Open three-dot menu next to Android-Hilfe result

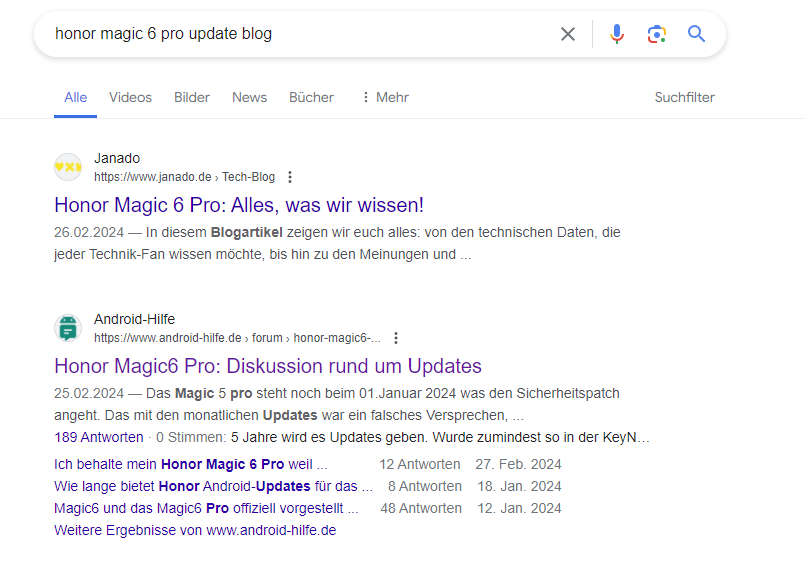(395, 338)
